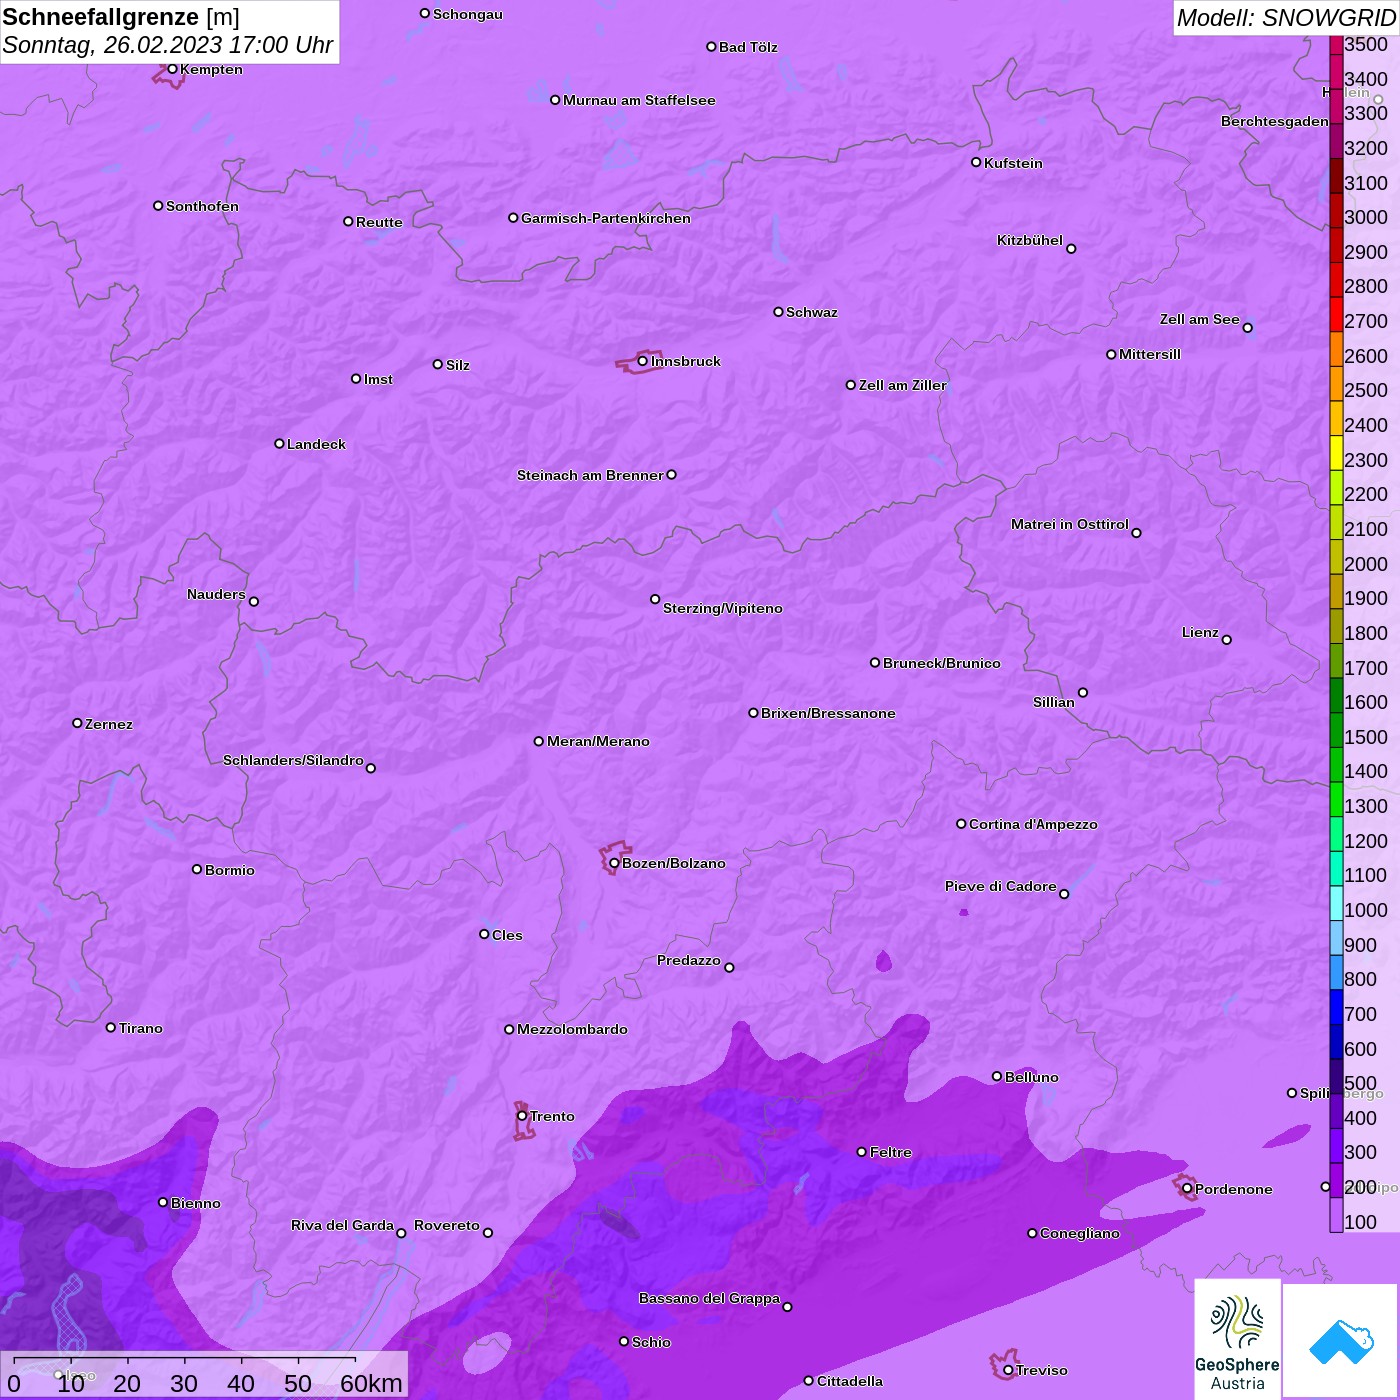Image resolution: width=1400 pixels, height=1400 pixels.
Task: Click the Nauders marker dot
Action: coord(254,602)
